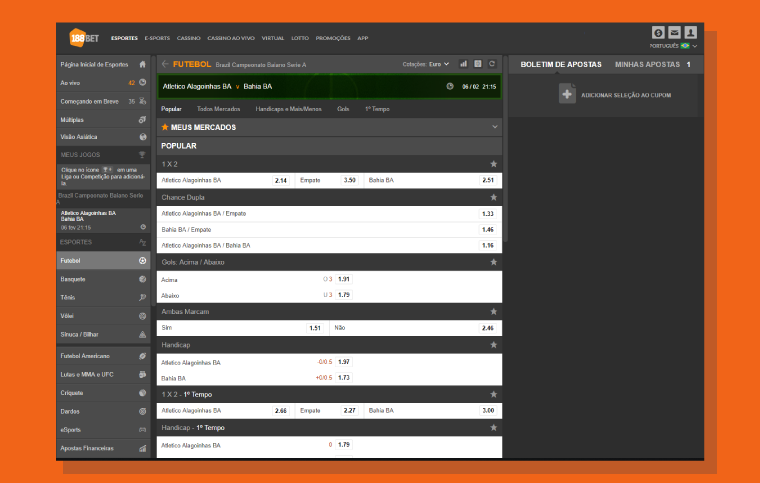Favorite the 1 X 2 market star
This screenshot has width=760, height=483.
click(x=493, y=164)
